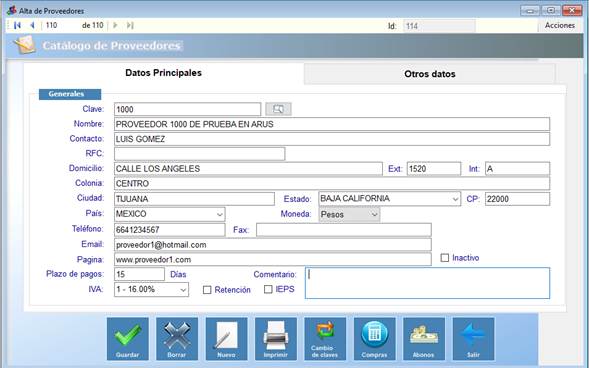Click the Pagina website field

coord(273,259)
